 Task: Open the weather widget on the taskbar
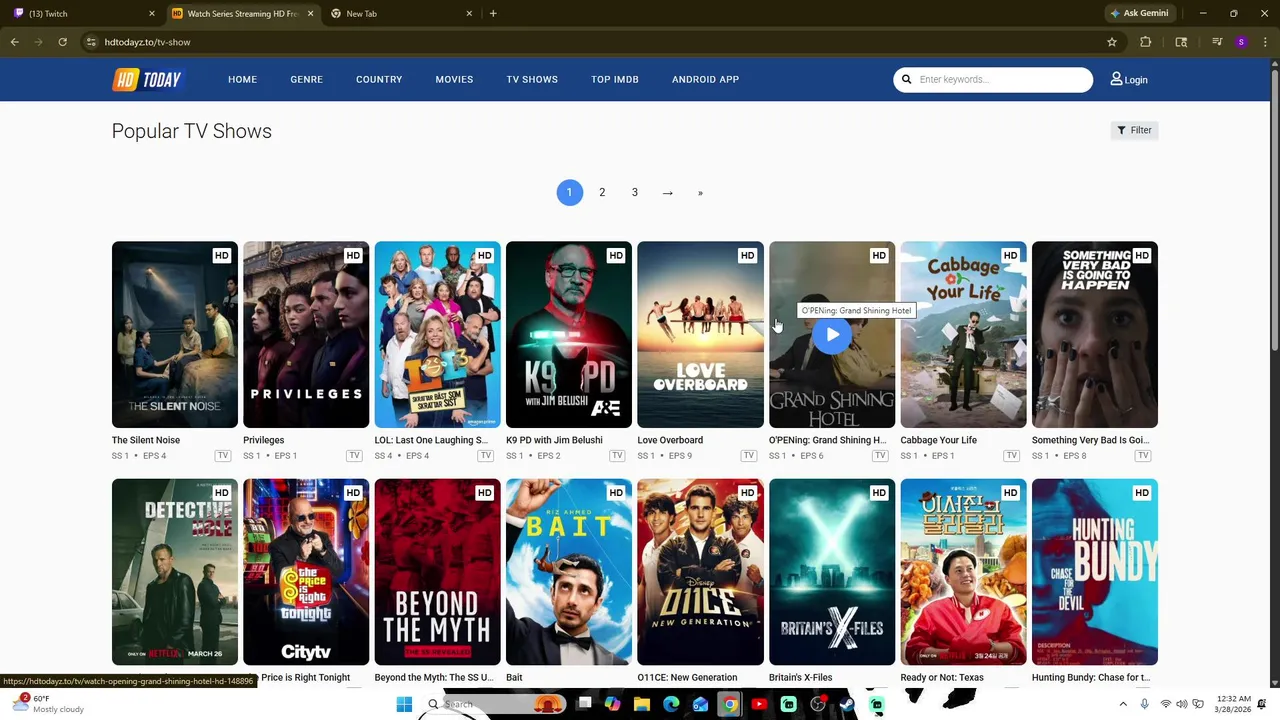point(50,704)
